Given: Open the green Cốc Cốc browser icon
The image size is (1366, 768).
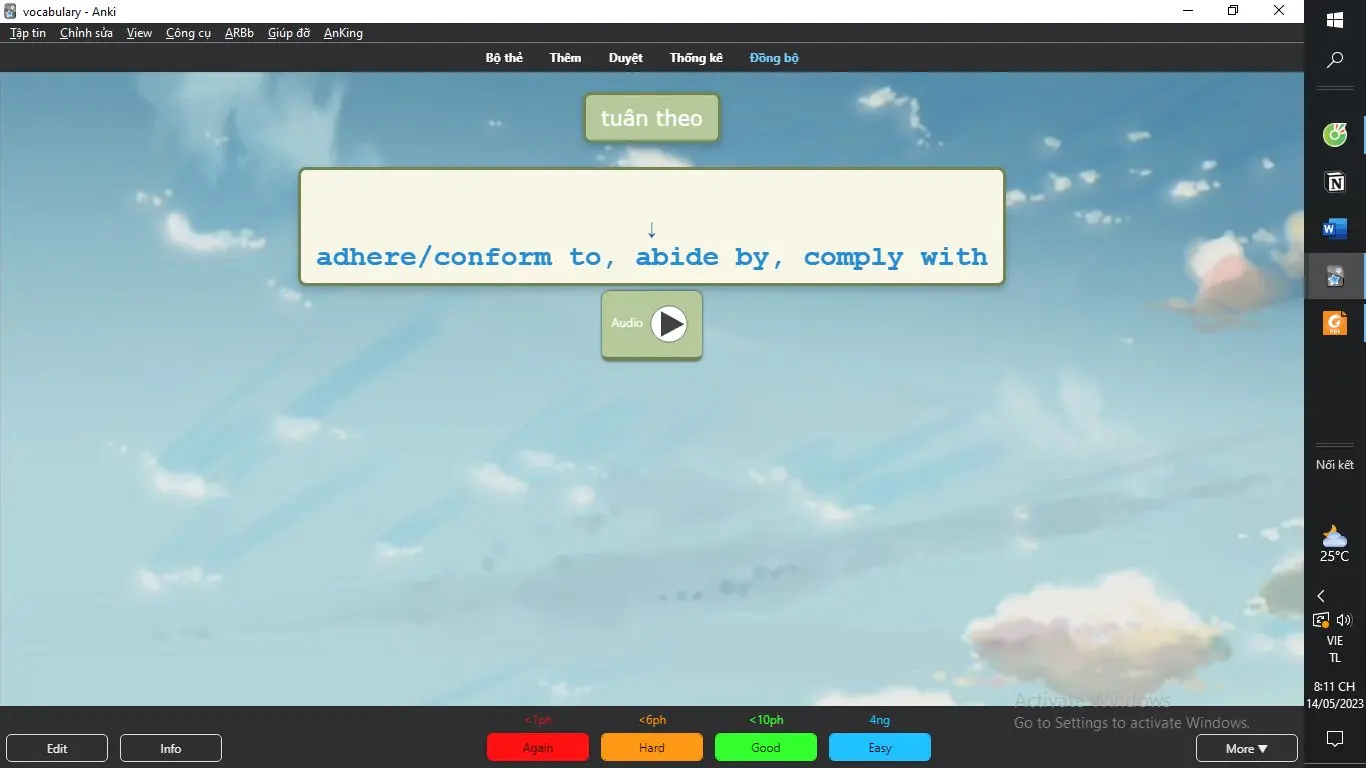Looking at the screenshot, I should pos(1334,134).
